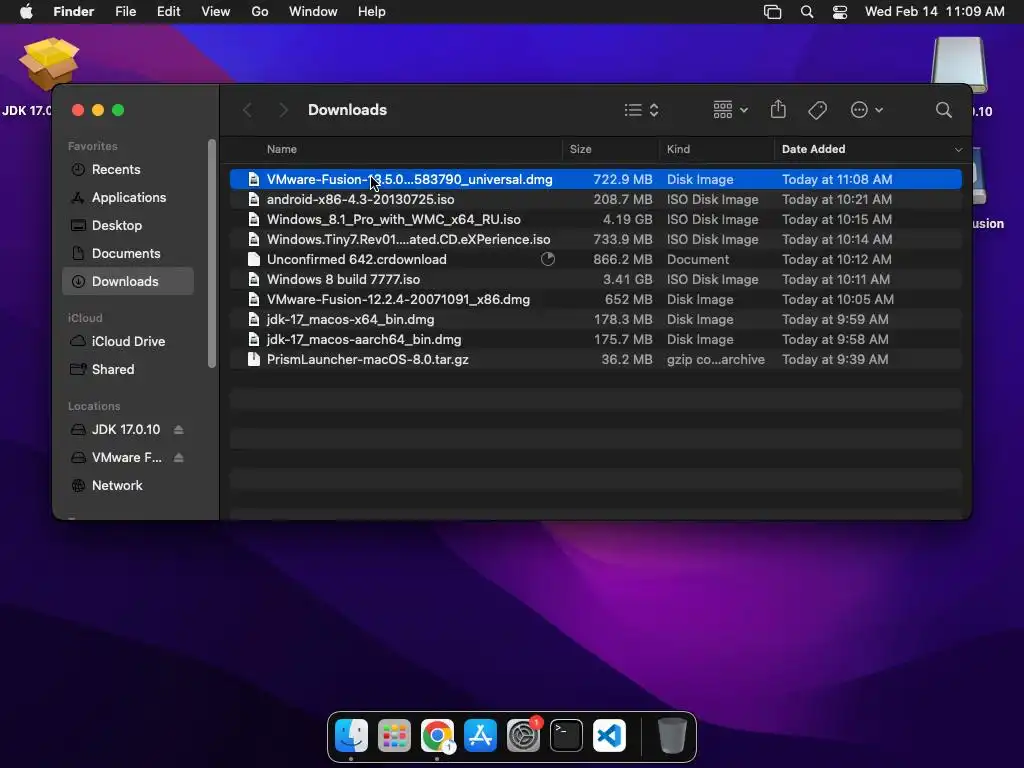The height and width of the screenshot is (768, 1024).
Task: Select Recents in the sidebar
Action: [x=128, y=169]
